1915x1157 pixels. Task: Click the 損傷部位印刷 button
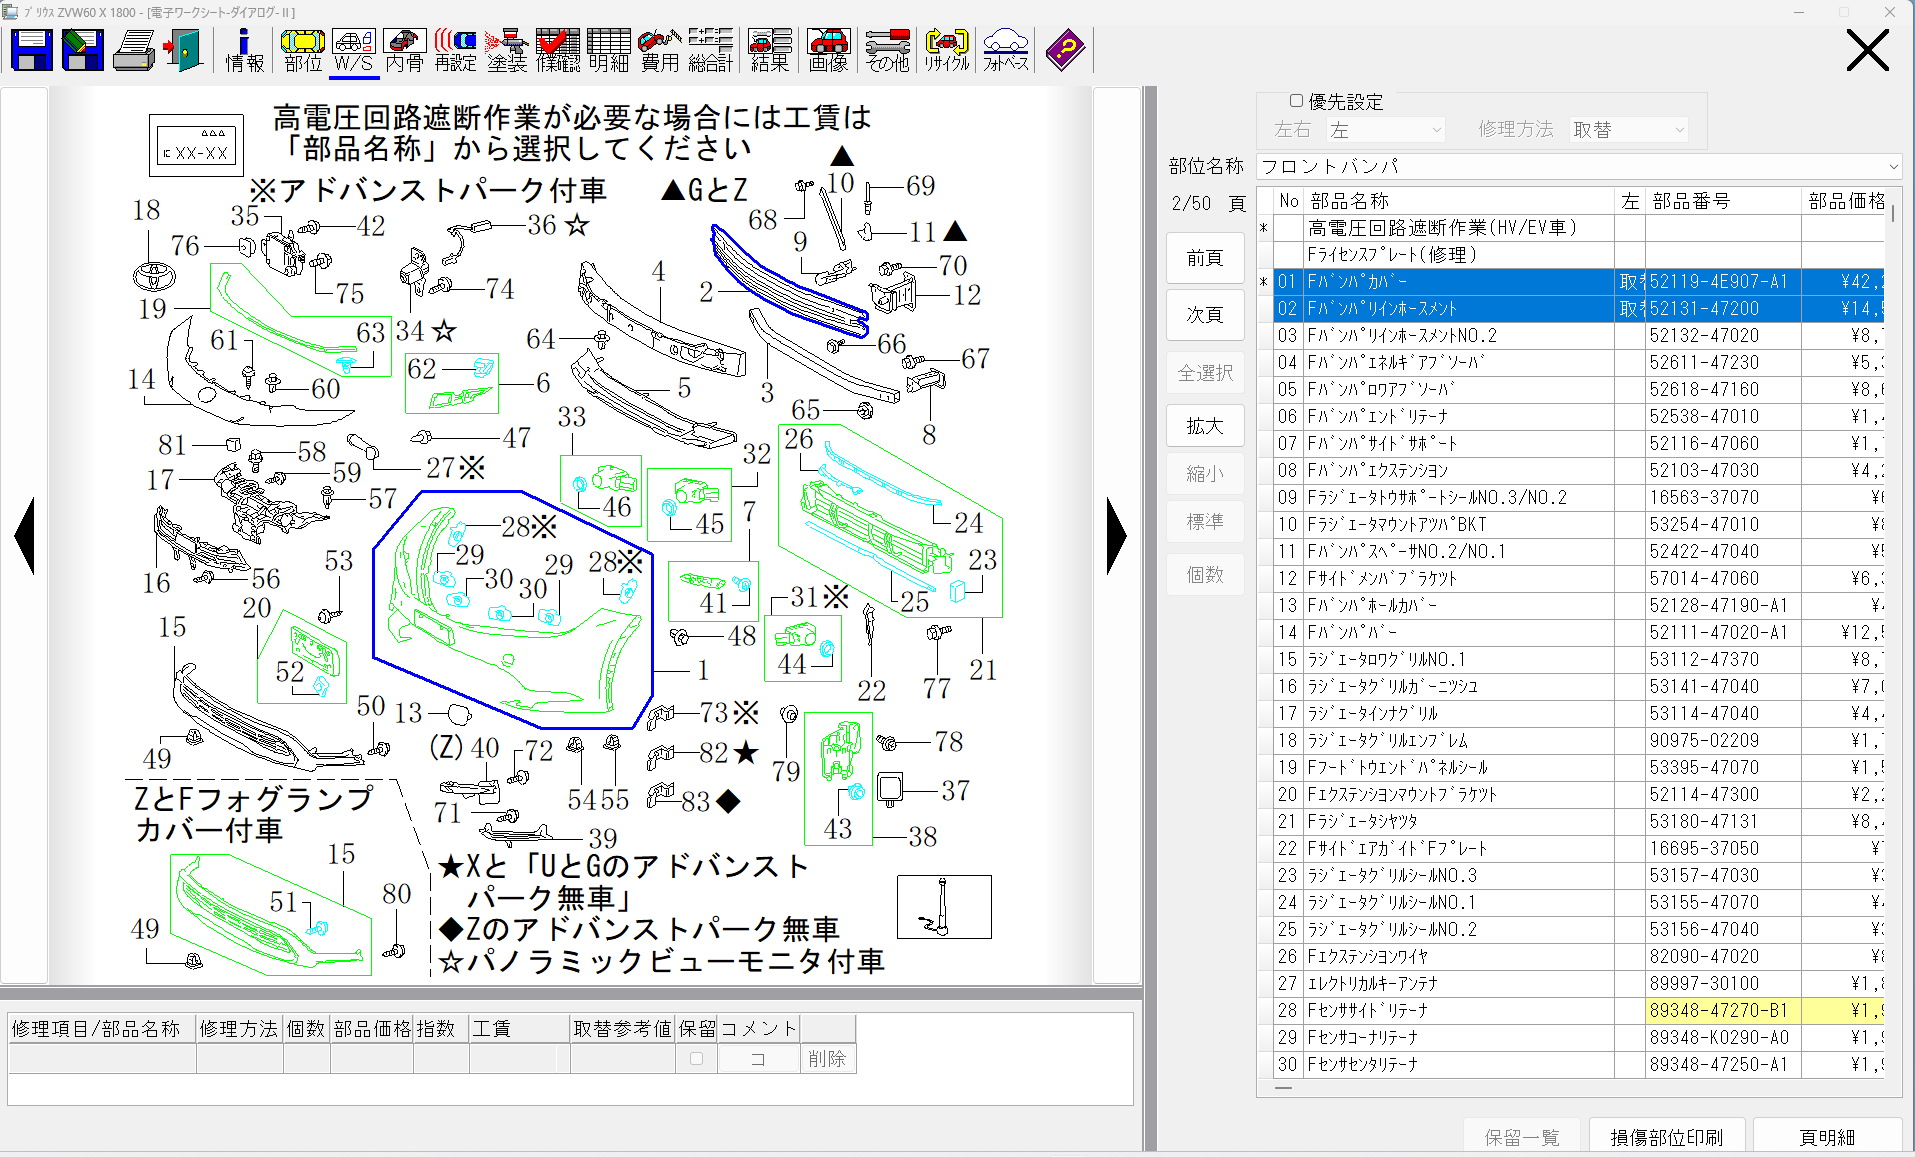pyautogui.click(x=1666, y=1137)
